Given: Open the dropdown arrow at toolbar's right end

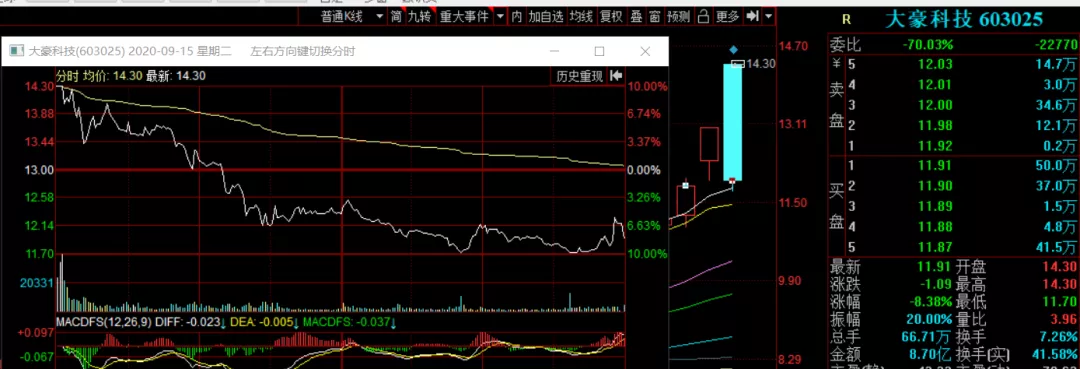Looking at the screenshot, I should coord(769,16).
